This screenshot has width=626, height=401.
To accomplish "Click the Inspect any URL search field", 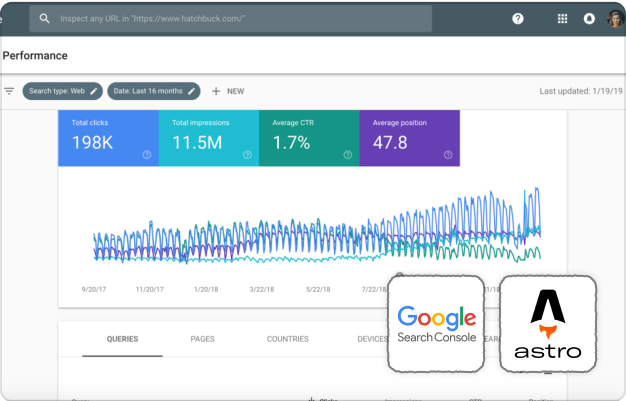I will click(x=230, y=18).
